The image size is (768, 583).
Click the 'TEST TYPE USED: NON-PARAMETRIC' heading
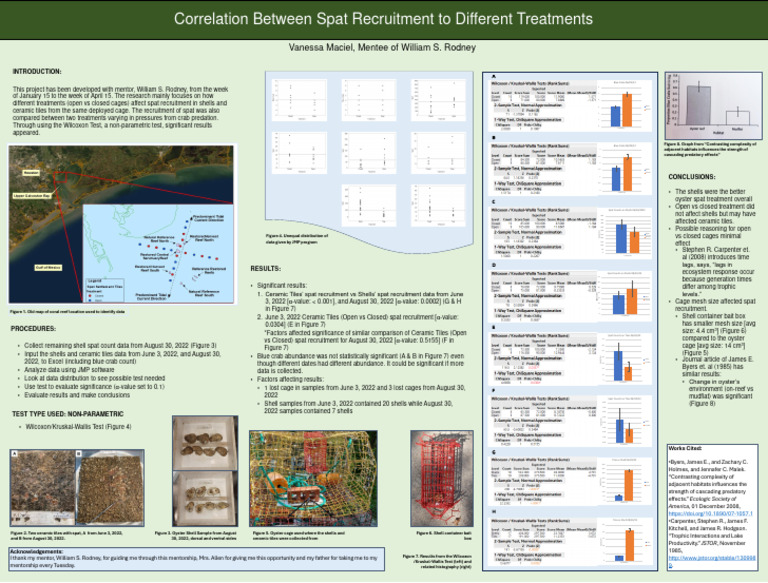pos(68,413)
